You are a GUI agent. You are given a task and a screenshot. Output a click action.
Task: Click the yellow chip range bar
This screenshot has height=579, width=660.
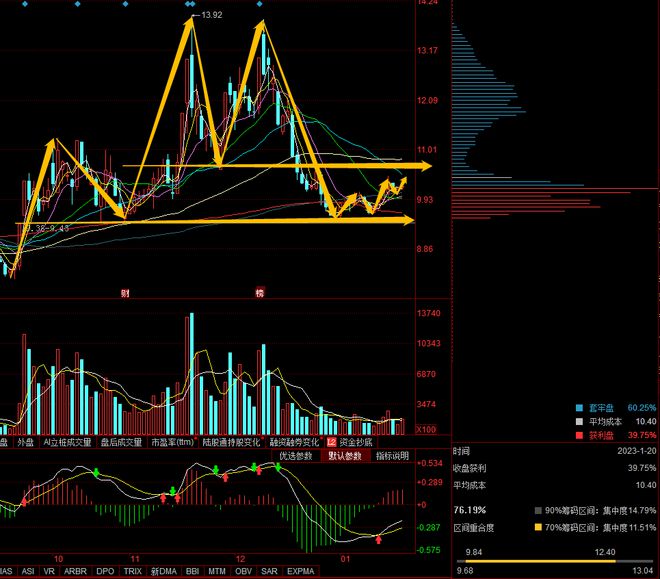point(540,561)
